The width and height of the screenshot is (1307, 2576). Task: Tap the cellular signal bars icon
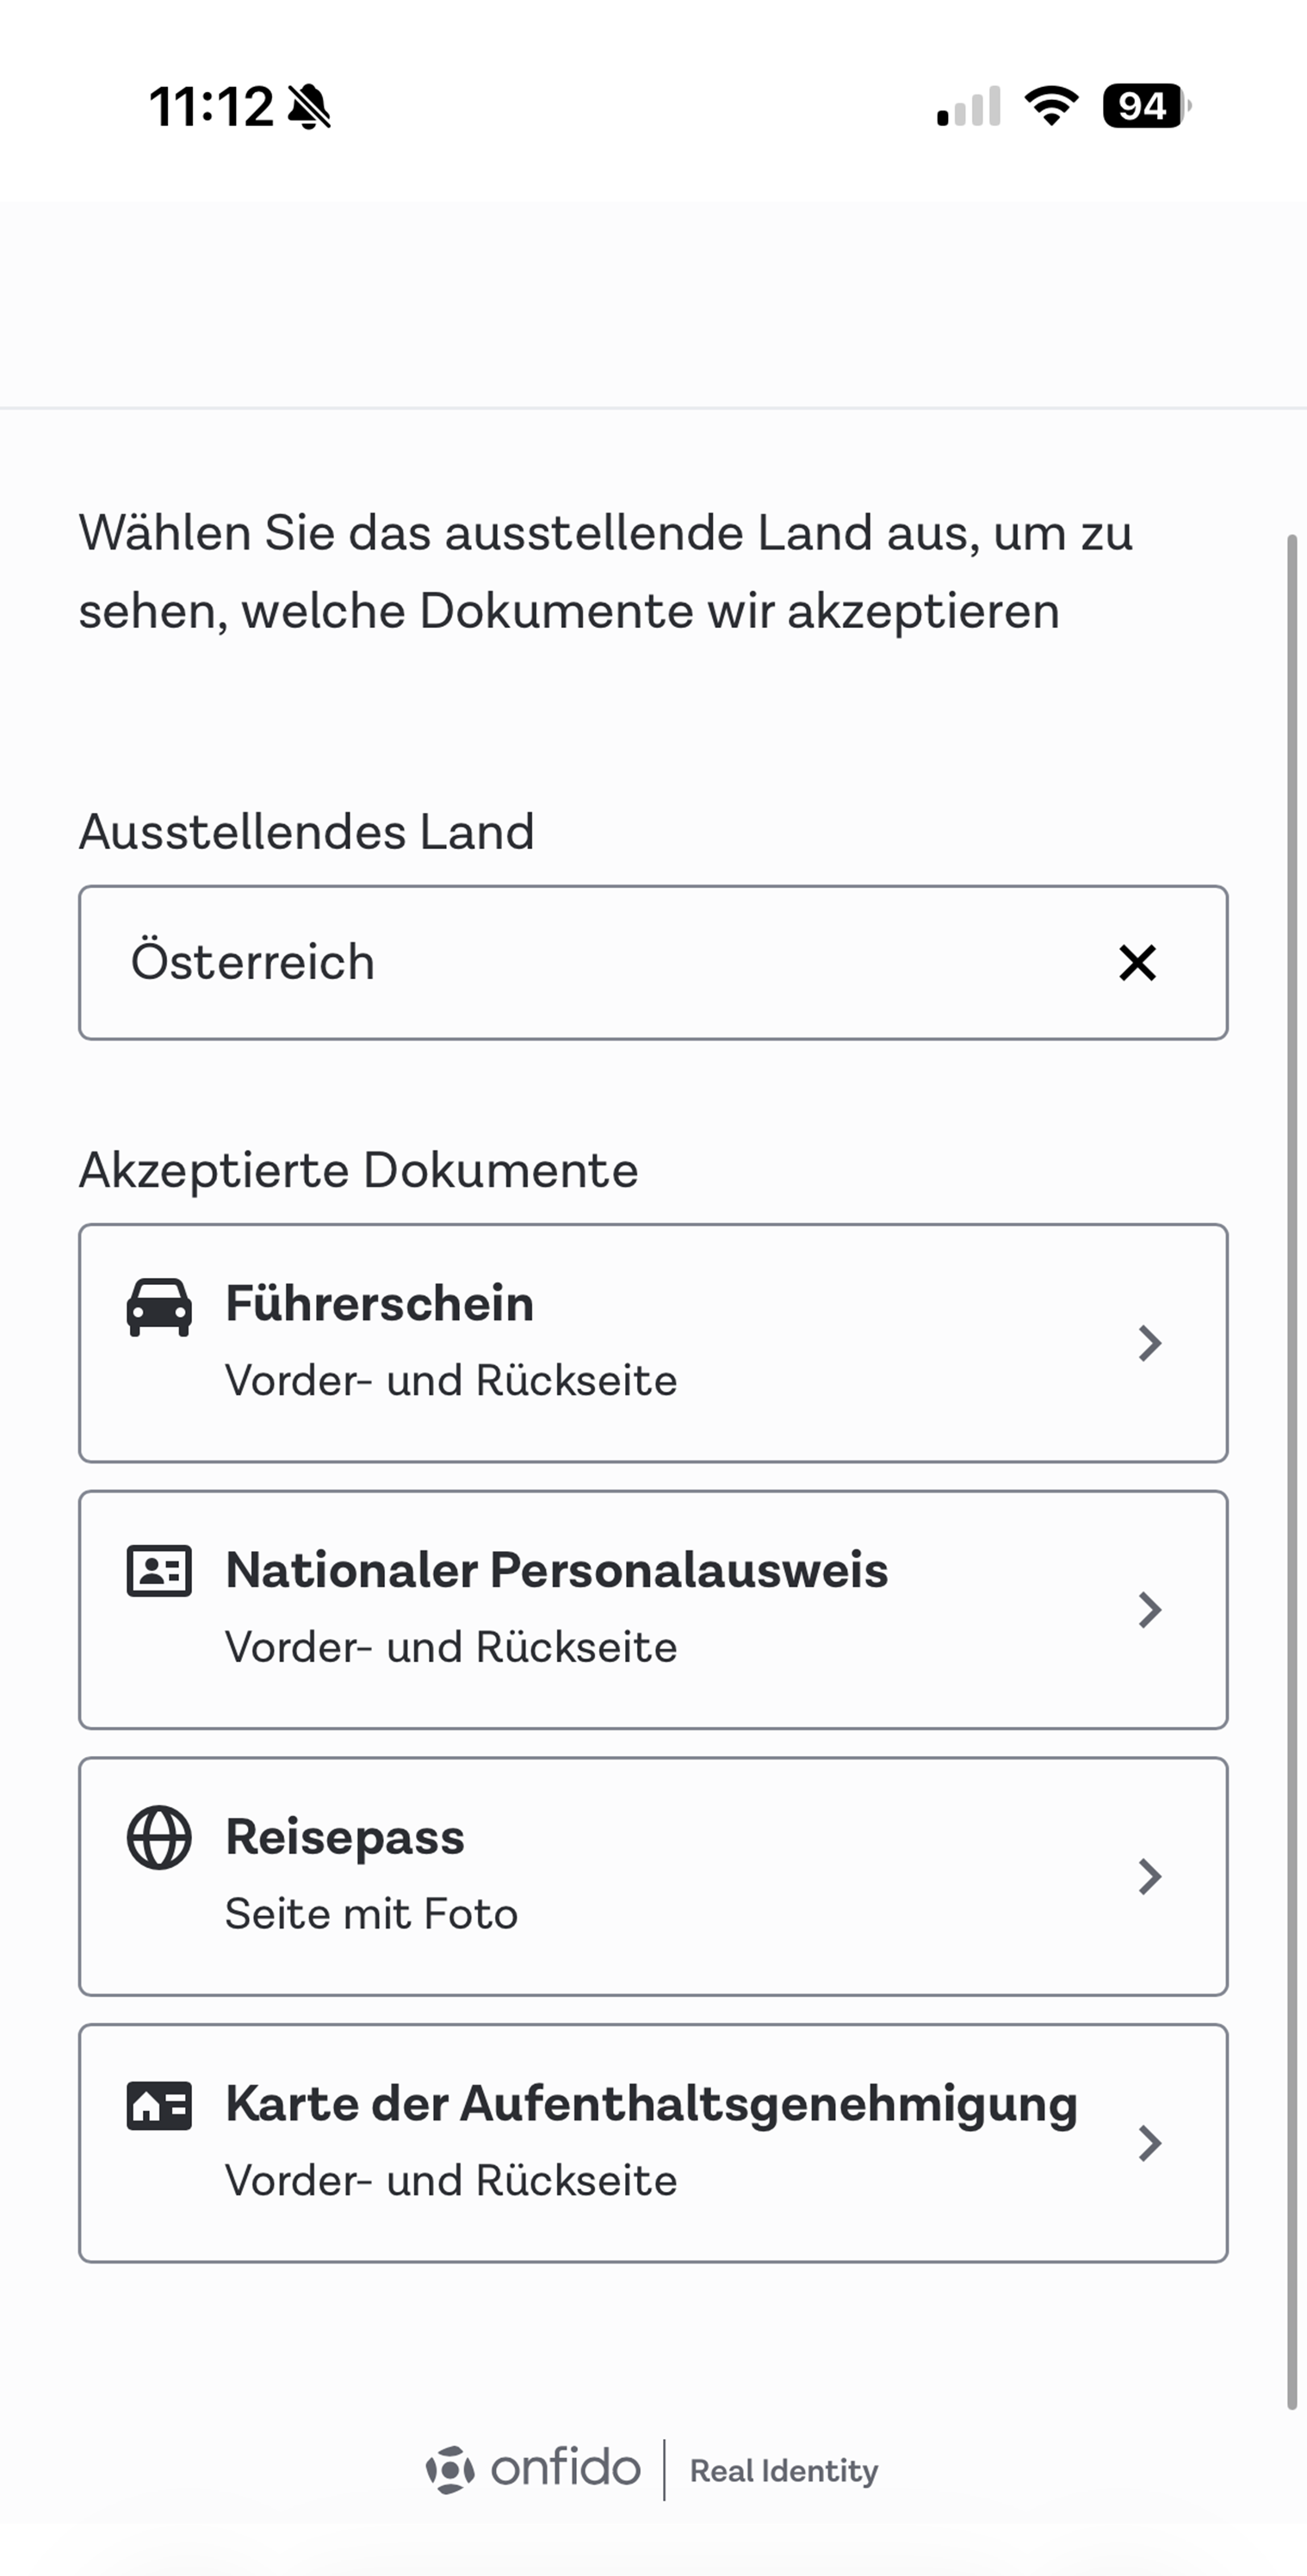coord(968,107)
